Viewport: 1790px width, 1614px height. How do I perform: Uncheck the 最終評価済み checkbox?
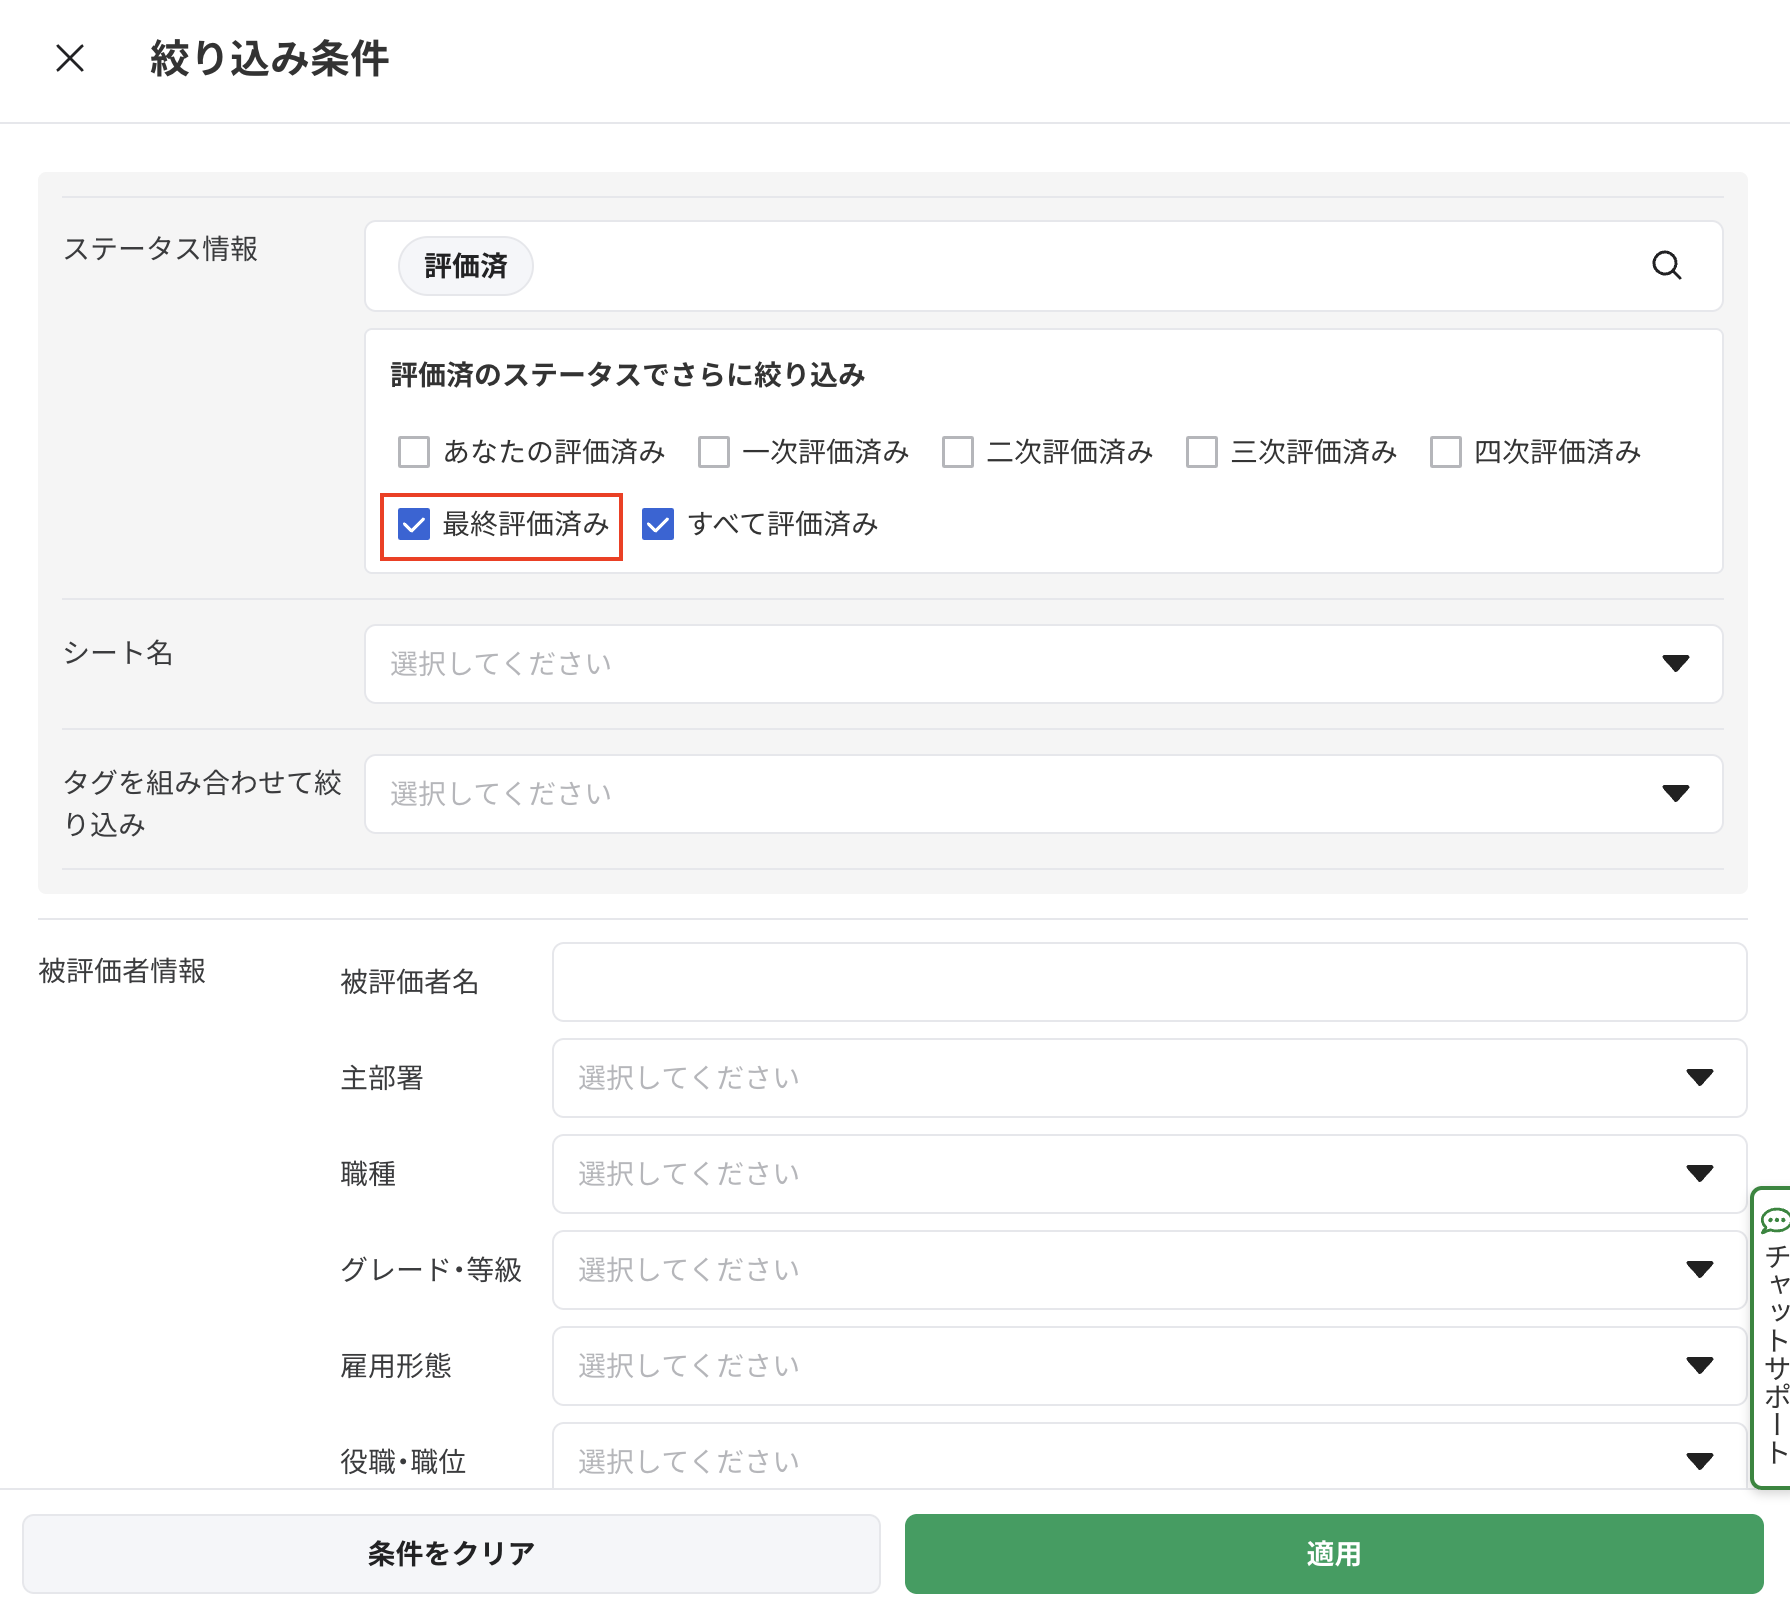tap(414, 524)
